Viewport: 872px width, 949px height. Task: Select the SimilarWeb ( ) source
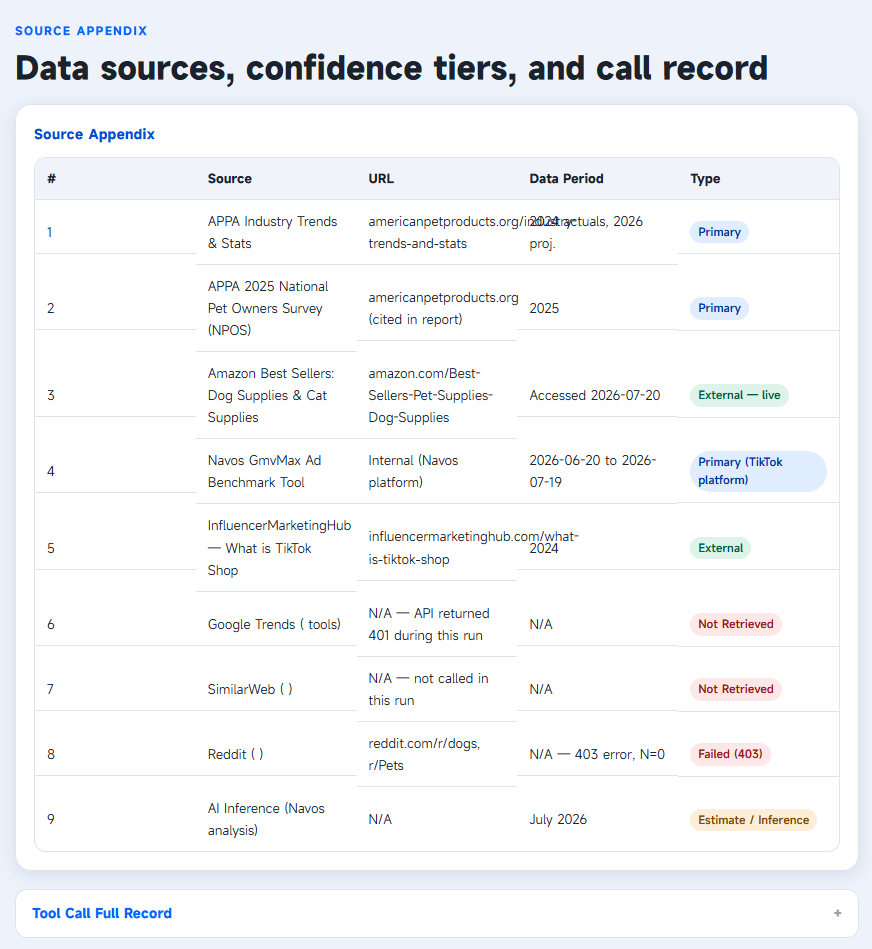(250, 689)
